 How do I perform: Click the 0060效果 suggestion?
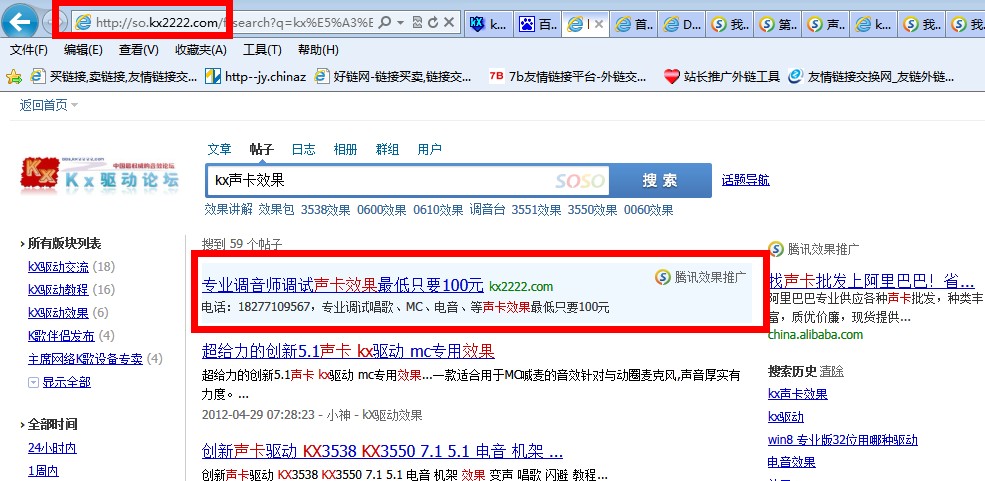pyautogui.click(x=648, y=210)
